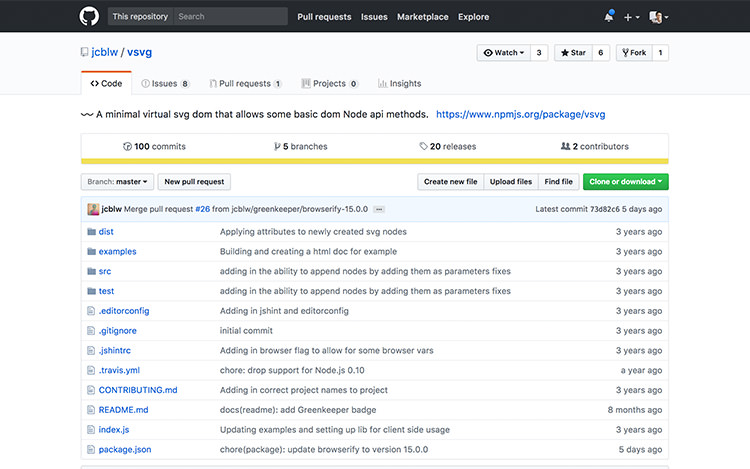Click the .jshintrc file icon

(x=91, y=350)
